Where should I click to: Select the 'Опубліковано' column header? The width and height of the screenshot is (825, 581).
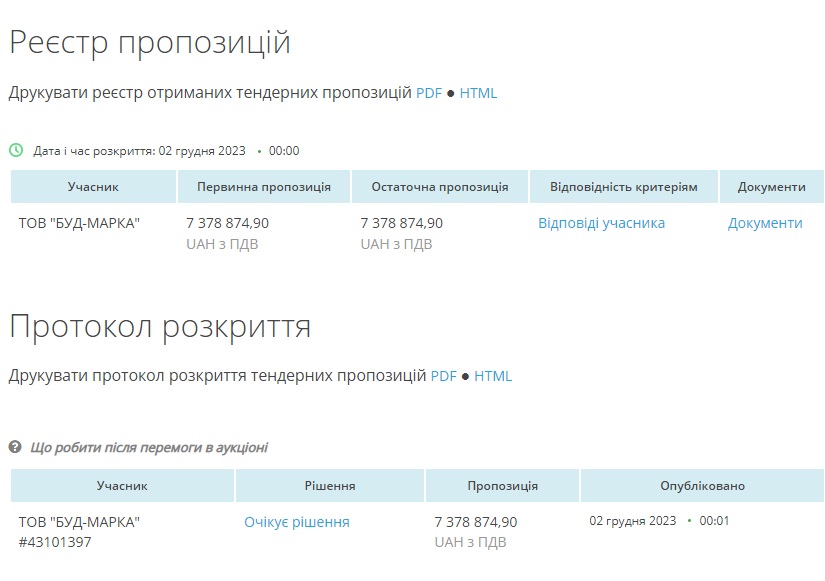pos(702,486)
